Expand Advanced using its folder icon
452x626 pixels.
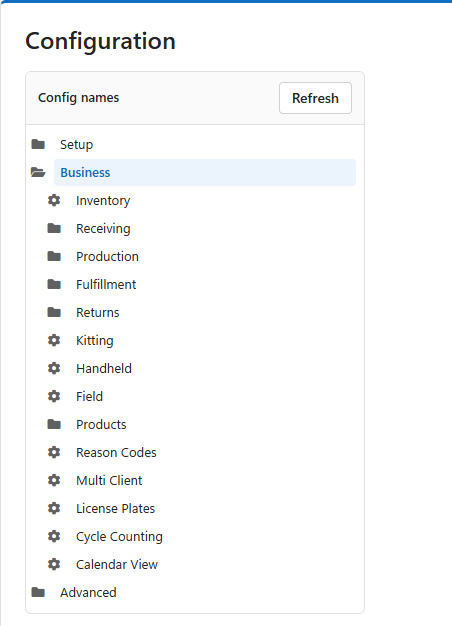38,592
